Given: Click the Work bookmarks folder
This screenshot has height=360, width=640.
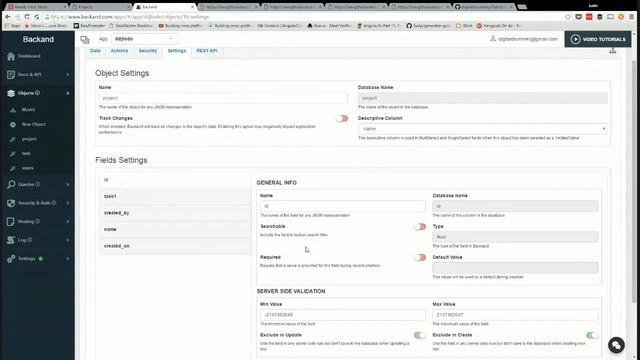Looking at the screenshot, I should tap(464, 26).
